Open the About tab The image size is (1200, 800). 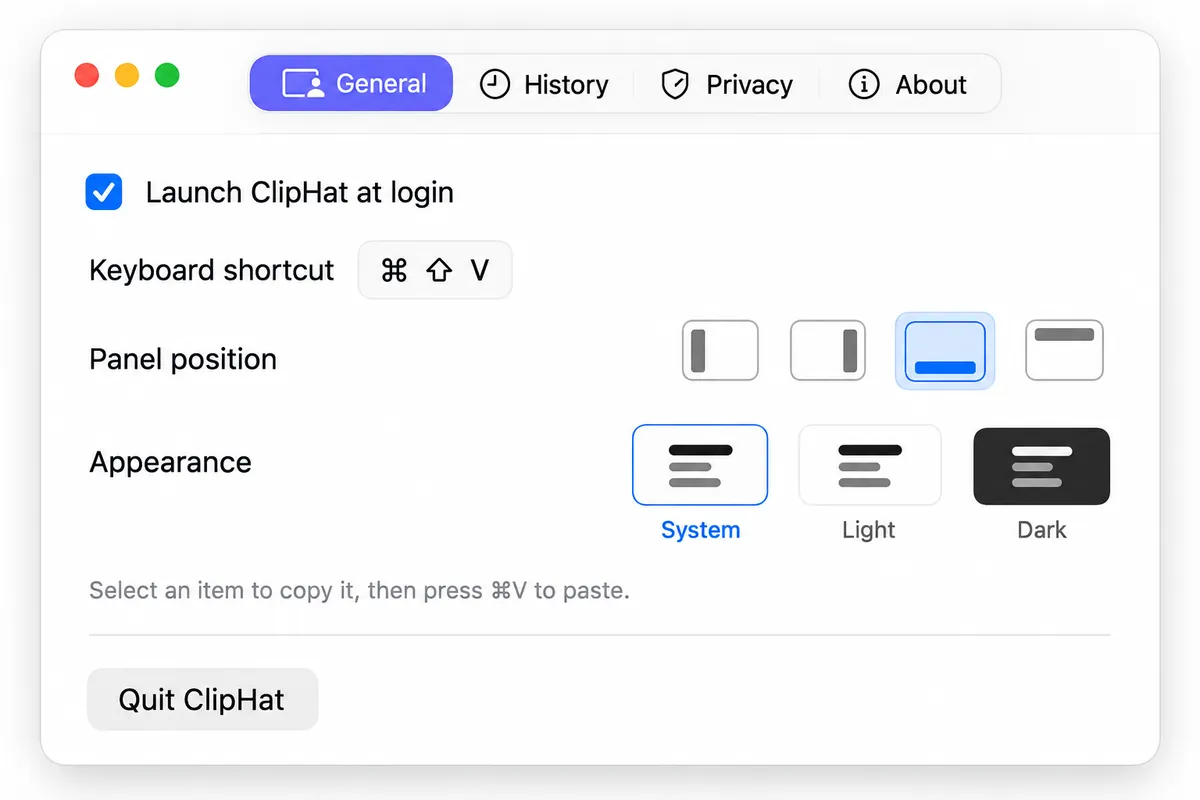(908, 84)
